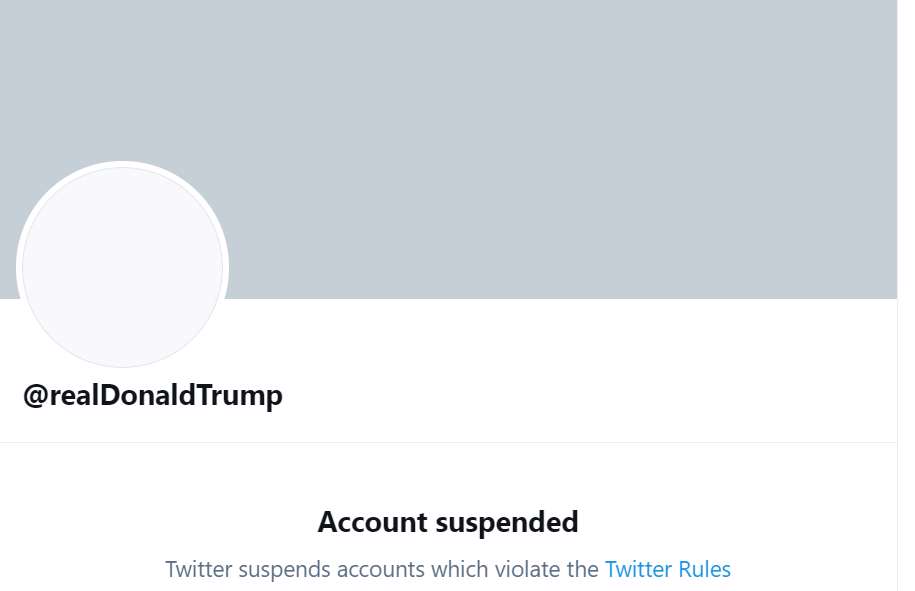Click the blank circular profile avatar

[x=123, y=267]
